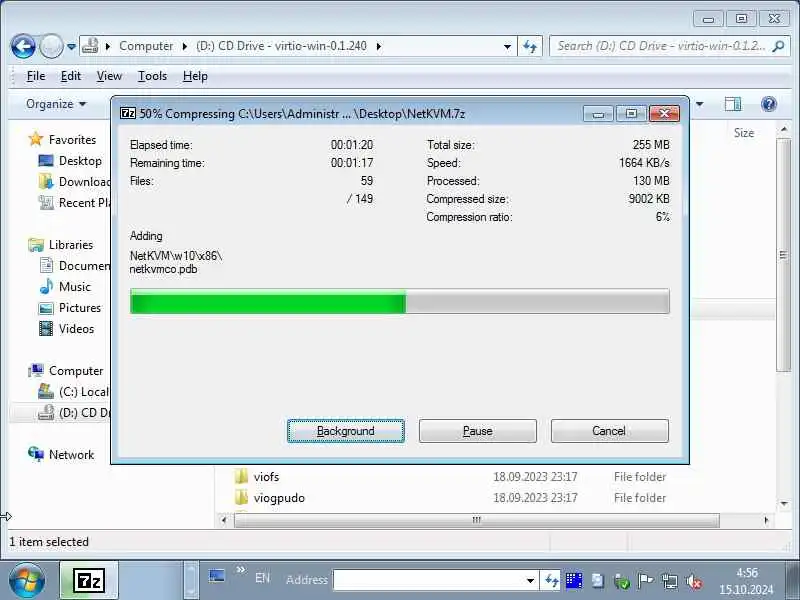Open the Edit menu
This screenshot has height=600, width=800.
(70, 76)
